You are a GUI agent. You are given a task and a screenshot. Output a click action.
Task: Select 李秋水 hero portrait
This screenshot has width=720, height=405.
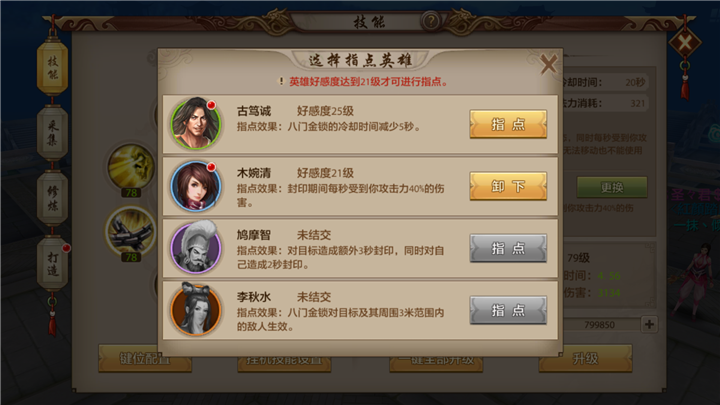click(196, 309)
